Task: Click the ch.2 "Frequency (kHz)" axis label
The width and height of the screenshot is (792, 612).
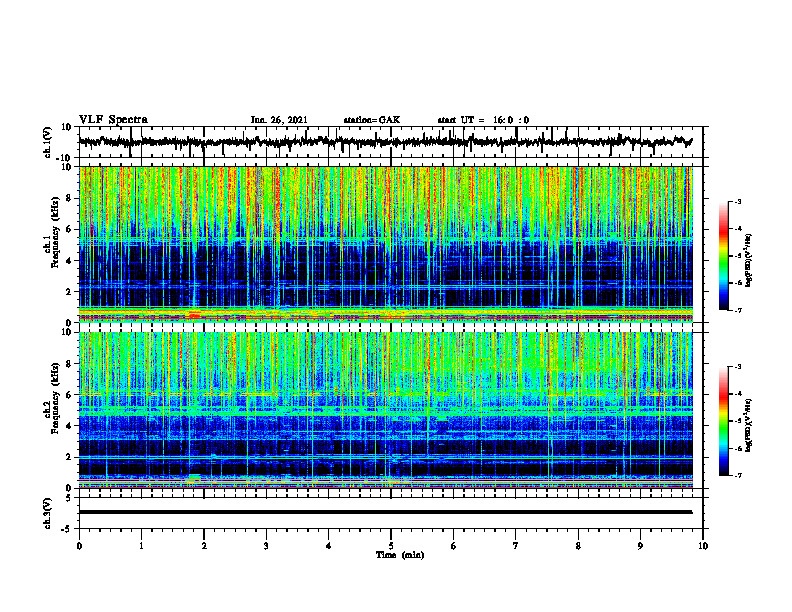Action: click(55, 398)
